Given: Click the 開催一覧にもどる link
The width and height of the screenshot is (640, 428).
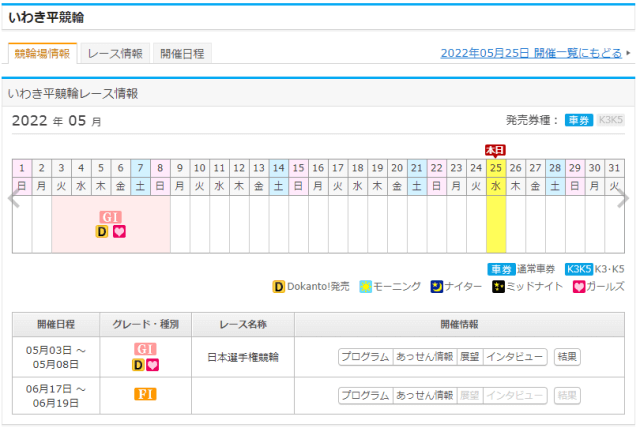Looking at the screenshot, I should point(531,53).
